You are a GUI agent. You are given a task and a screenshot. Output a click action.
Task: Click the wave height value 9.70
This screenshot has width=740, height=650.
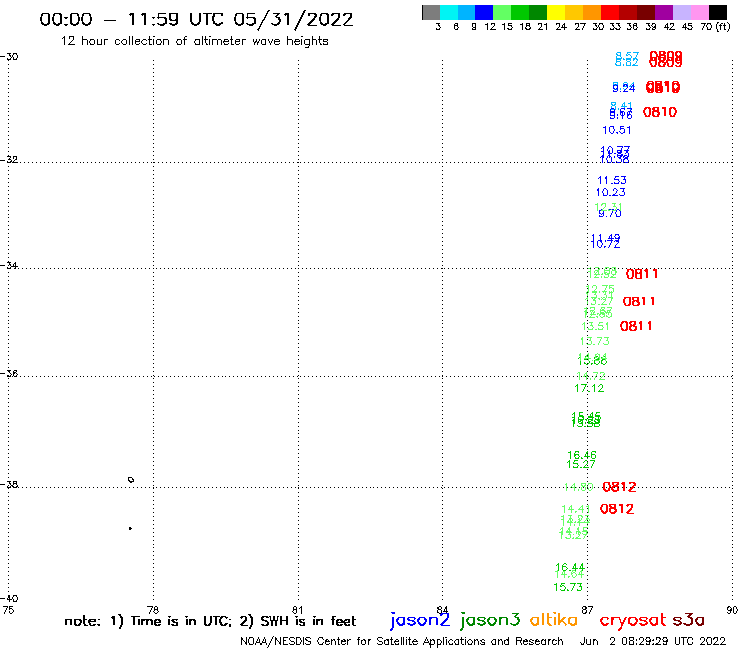click(610, 213)
